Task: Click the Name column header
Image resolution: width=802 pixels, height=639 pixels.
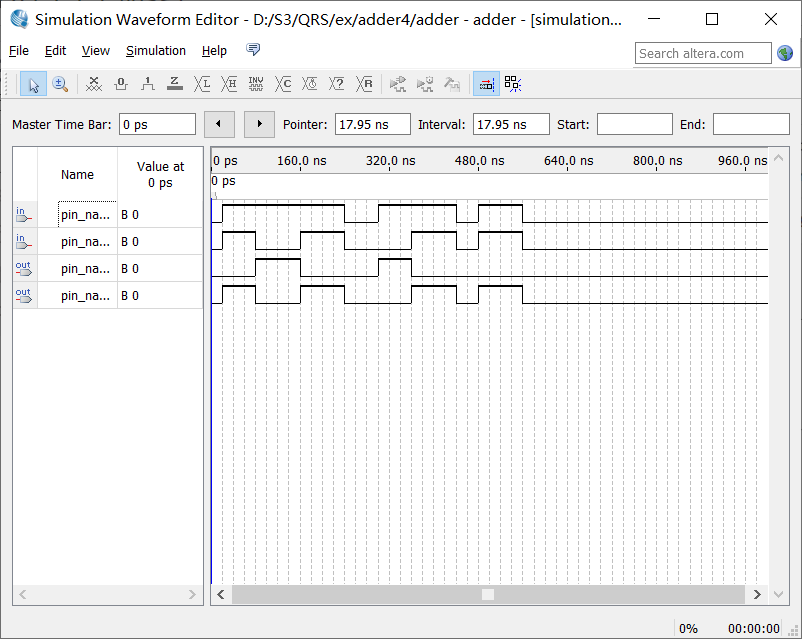Action: 77,174
